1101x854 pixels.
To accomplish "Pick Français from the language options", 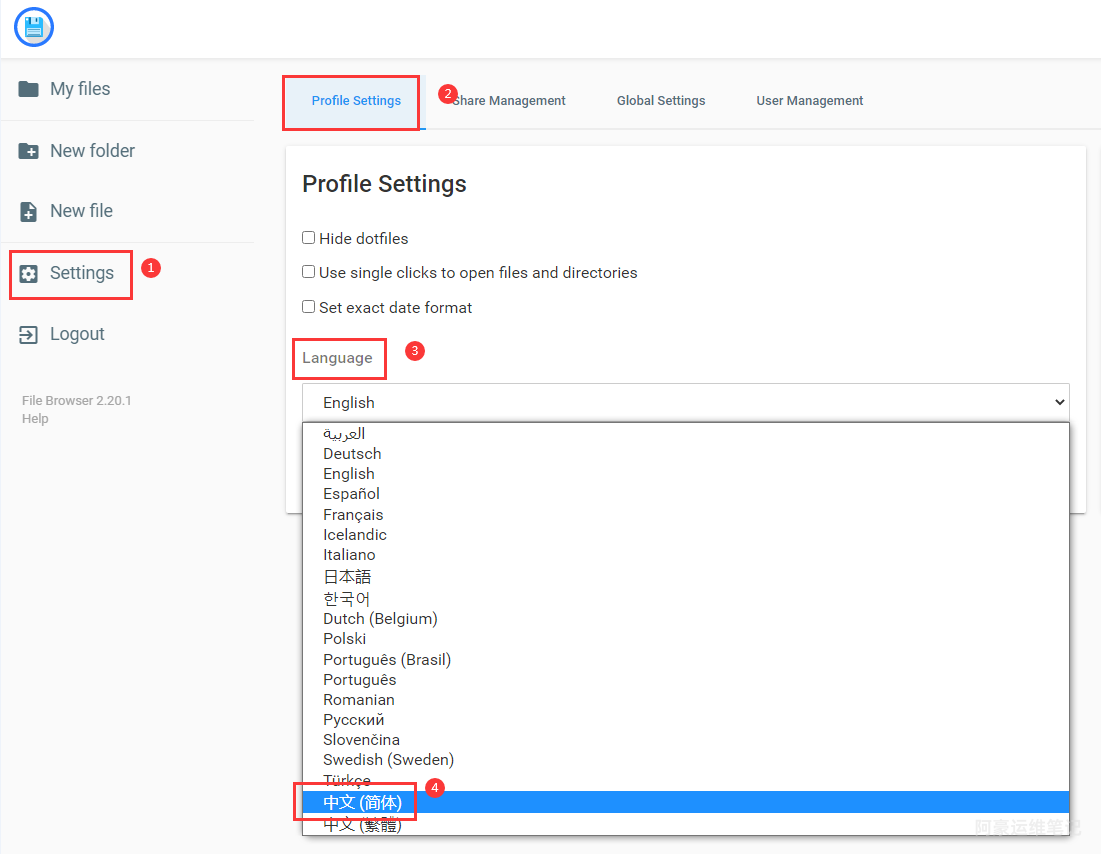I will 353,515.
